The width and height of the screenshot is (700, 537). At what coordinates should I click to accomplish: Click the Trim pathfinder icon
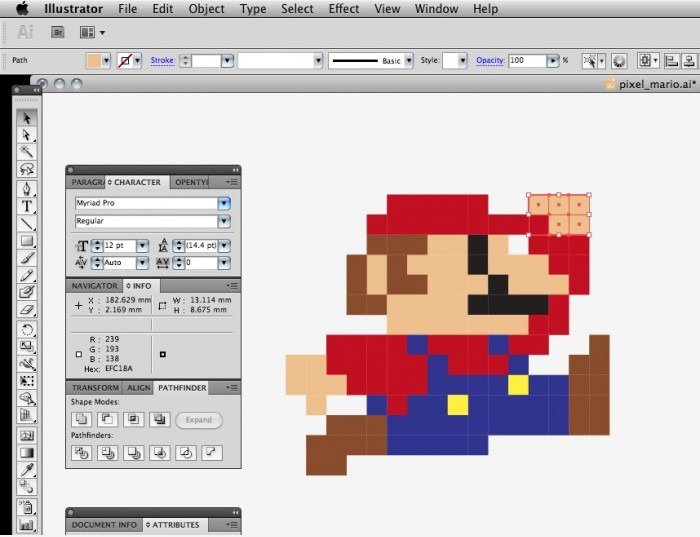[107, 453]
